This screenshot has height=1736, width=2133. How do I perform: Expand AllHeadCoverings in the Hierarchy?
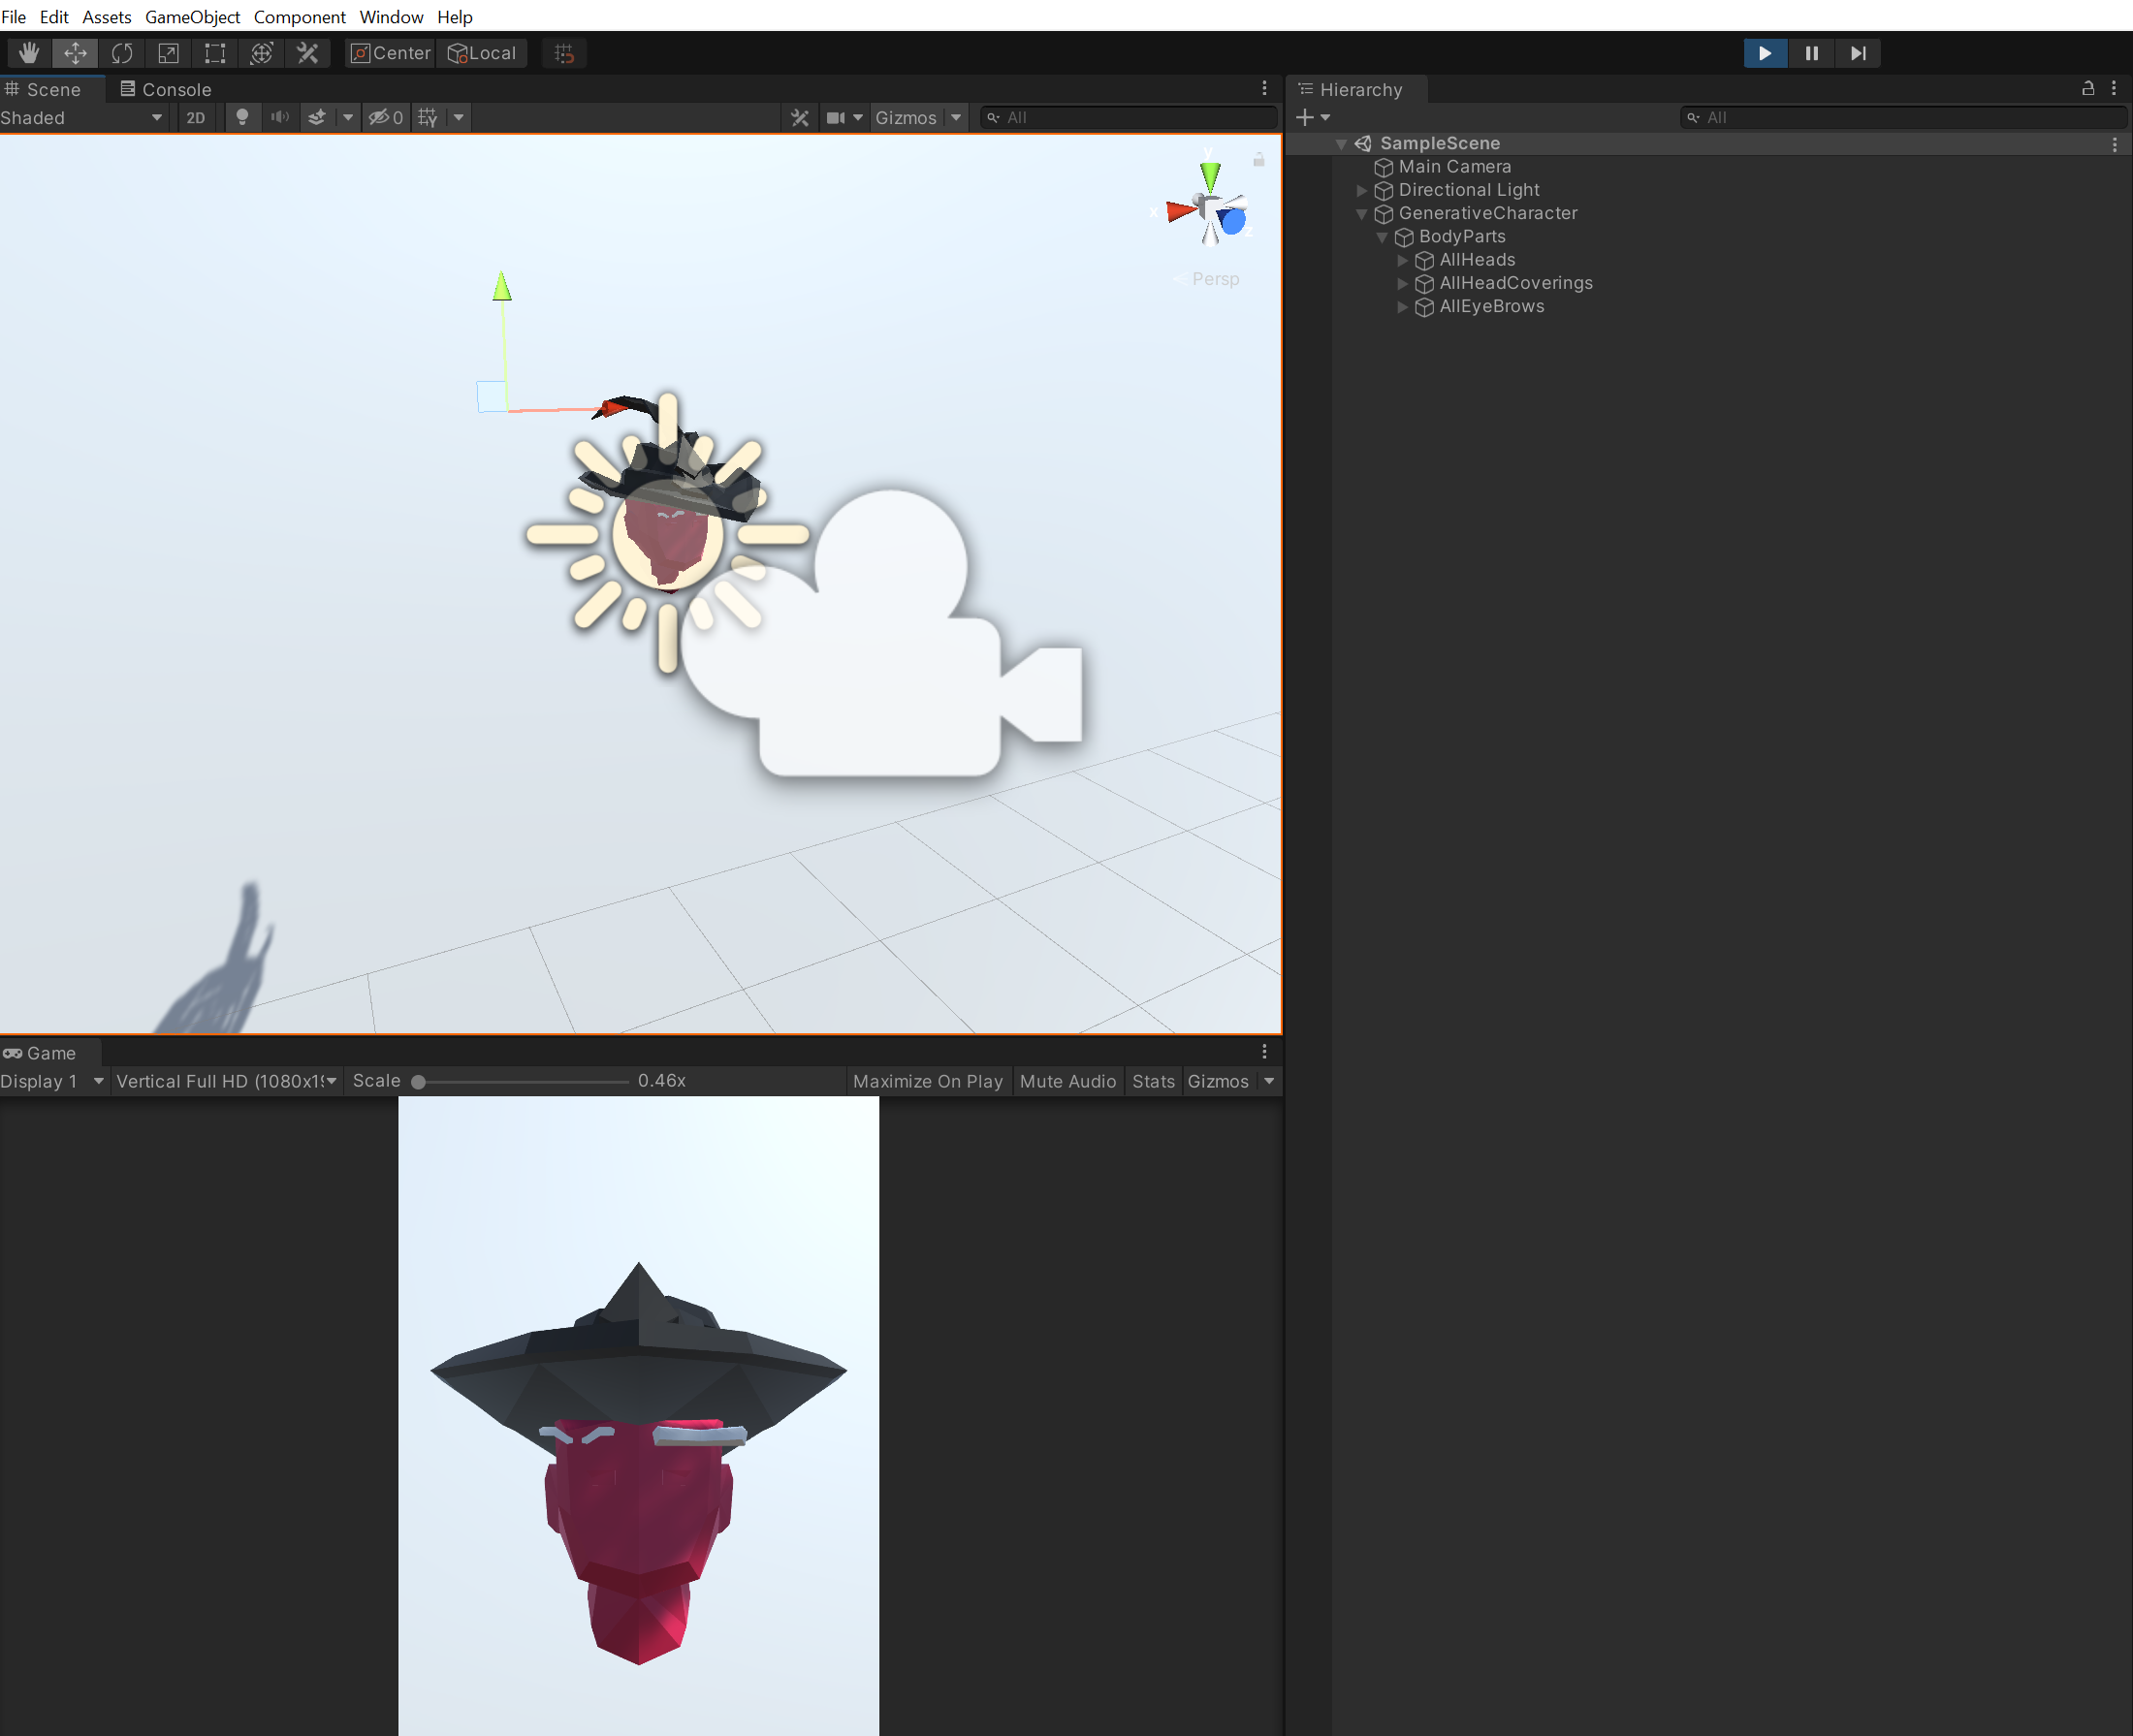1404,283
